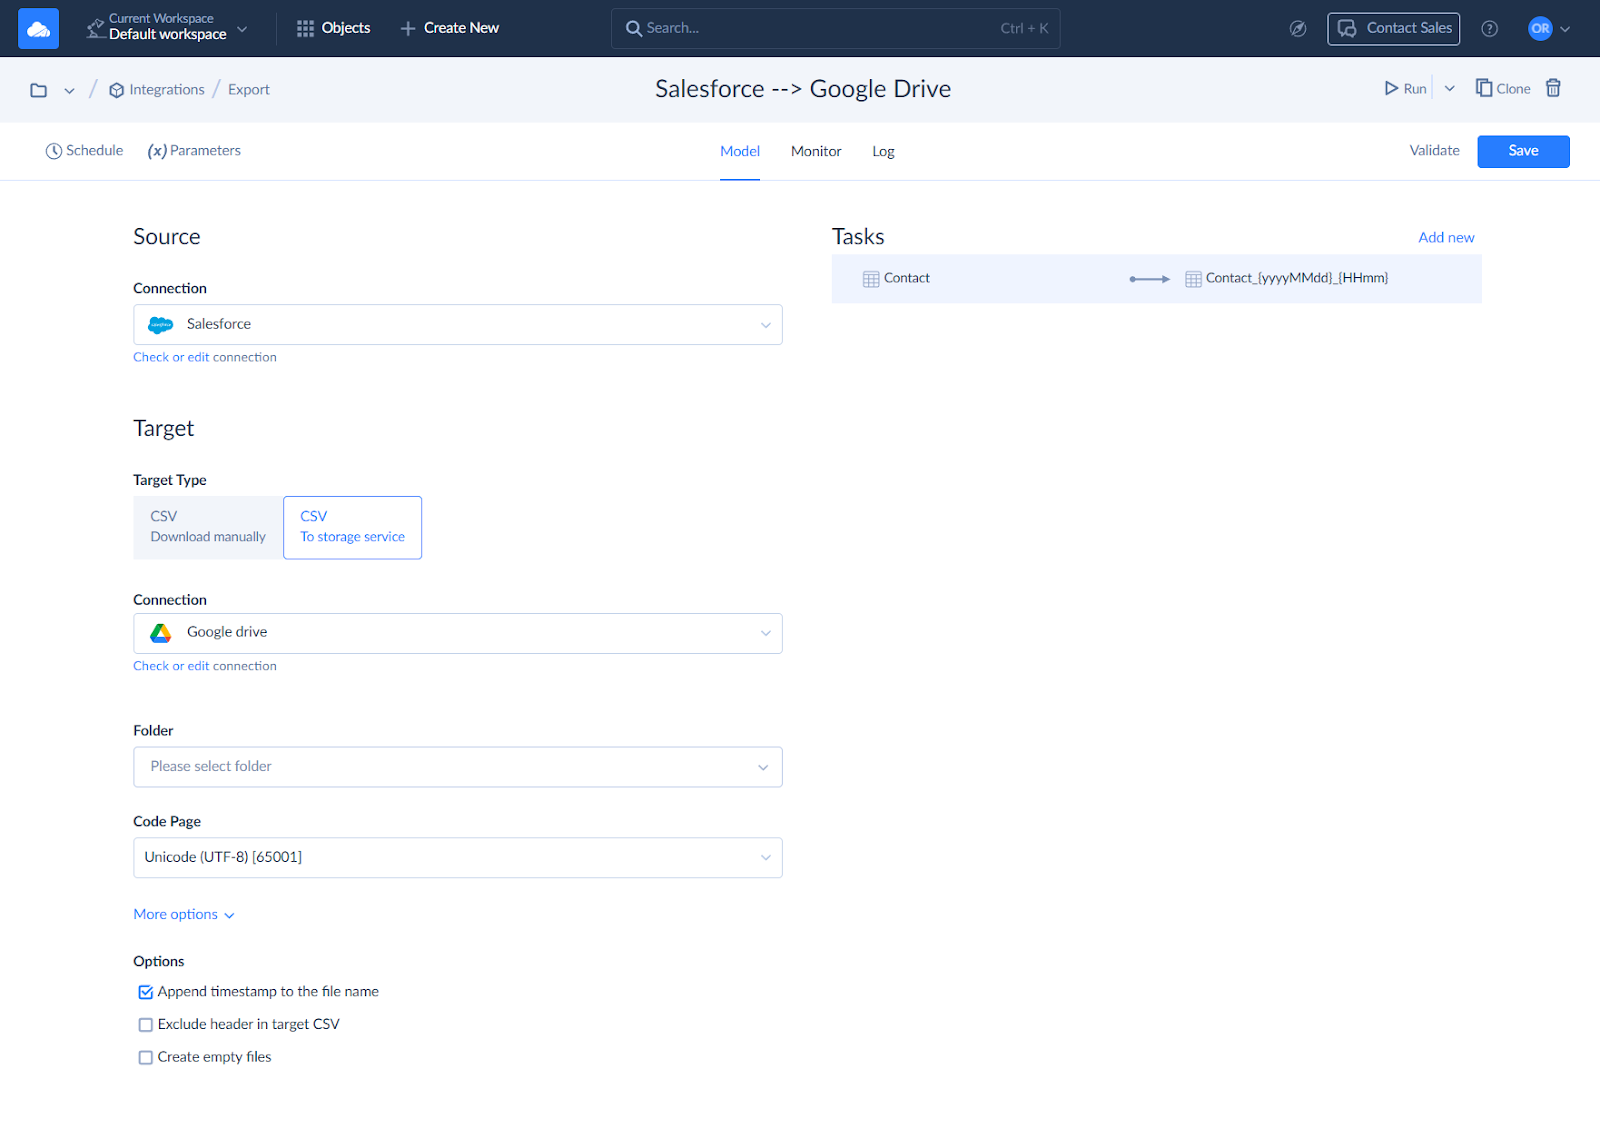Uncheck Append timestamp to the file name
This screenshot has height=1148, width=1600.
146,992
